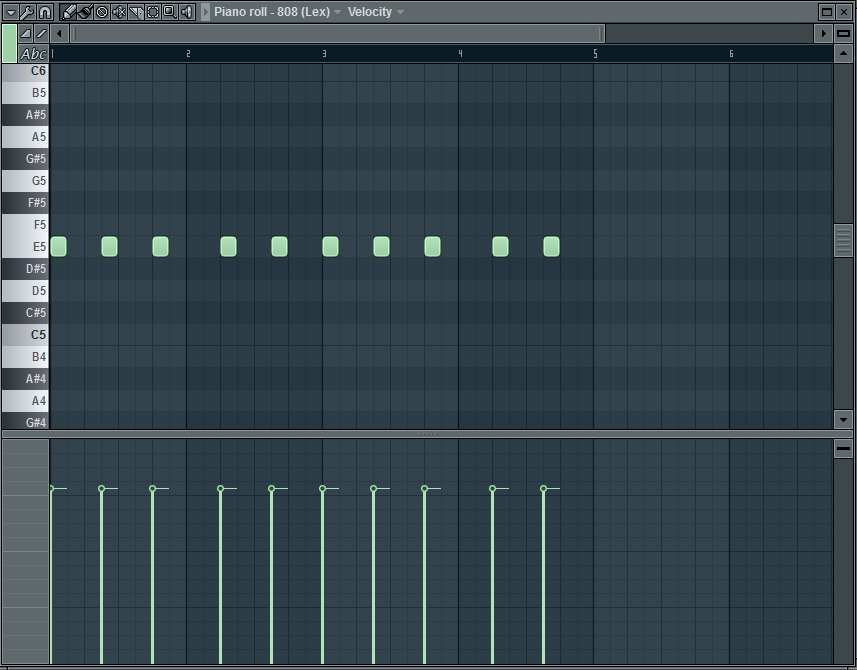Image resolution: width=857 pixels, height=670 pixels.
Task: Click the velocity handle of the last note
Action: (x=543, y=489)
